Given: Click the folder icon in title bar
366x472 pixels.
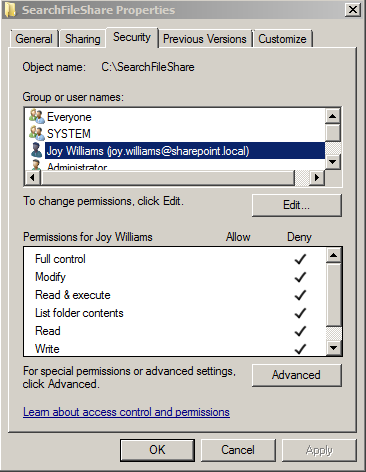Looking at the screenshot, I should click(x=10, y=9).
